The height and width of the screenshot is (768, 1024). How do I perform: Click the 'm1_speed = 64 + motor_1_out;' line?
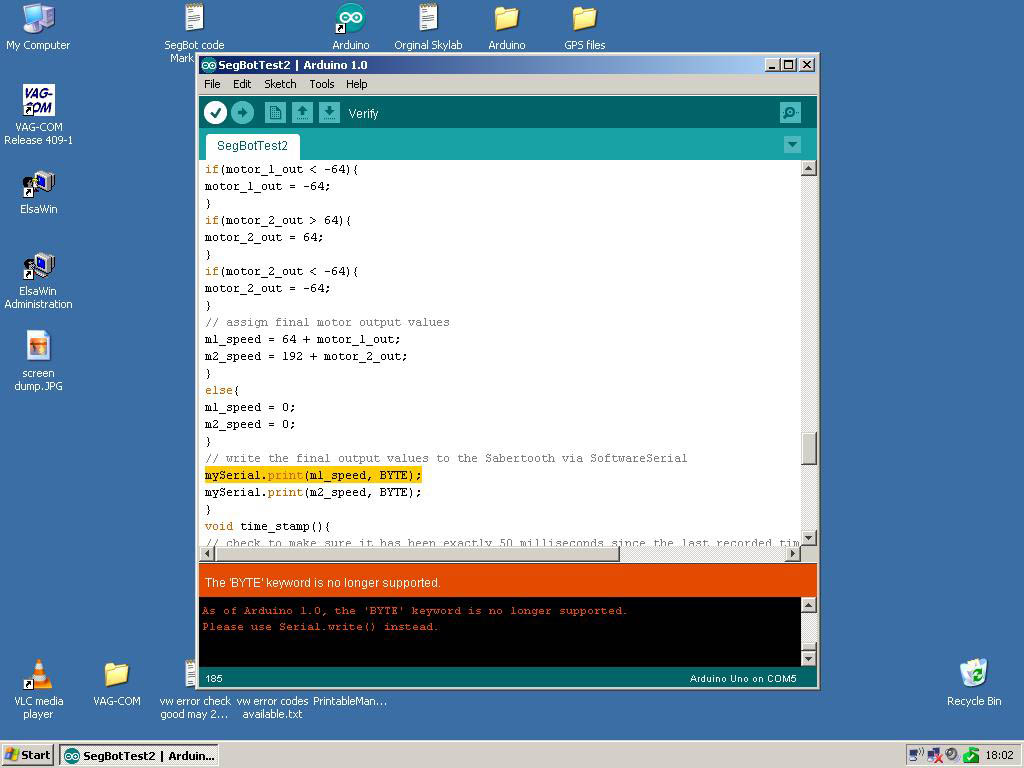[x=302, y=339]
